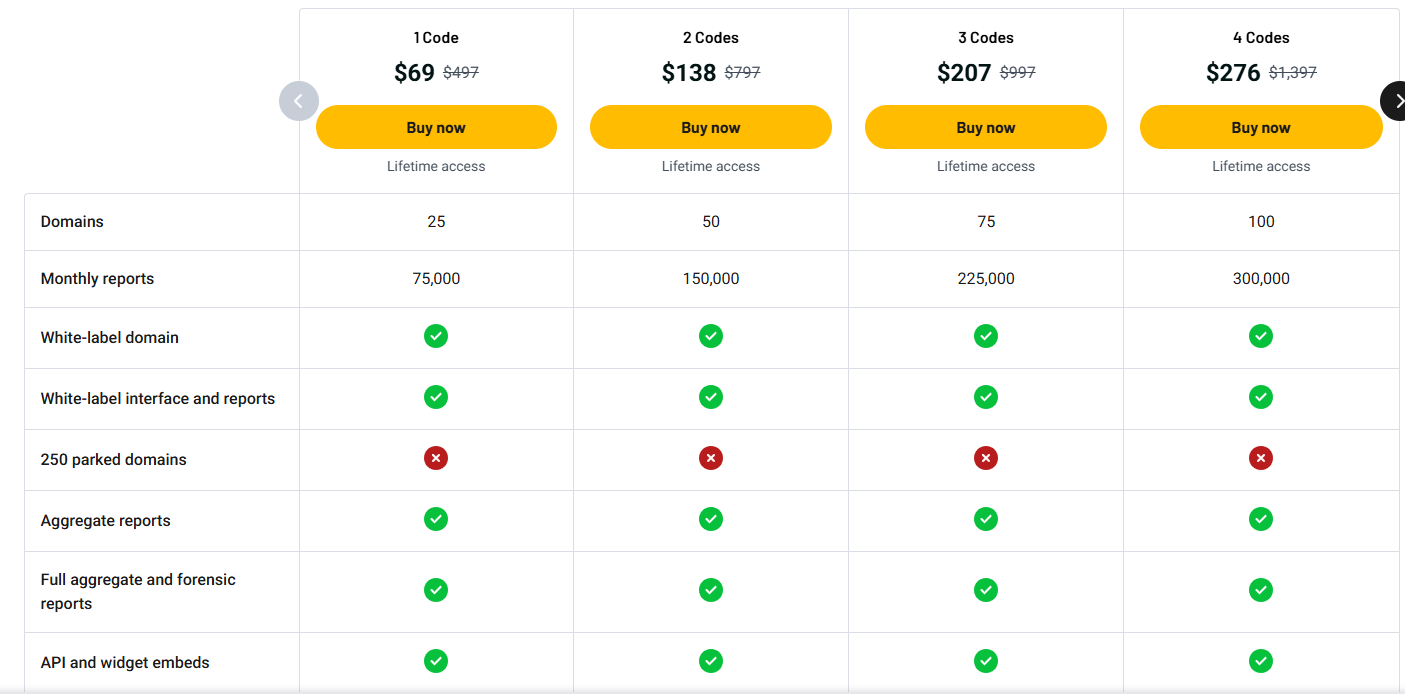Click the previous plans carousel arrow
This screenshot has height=699, width=1405.
(x=298, y=101)
